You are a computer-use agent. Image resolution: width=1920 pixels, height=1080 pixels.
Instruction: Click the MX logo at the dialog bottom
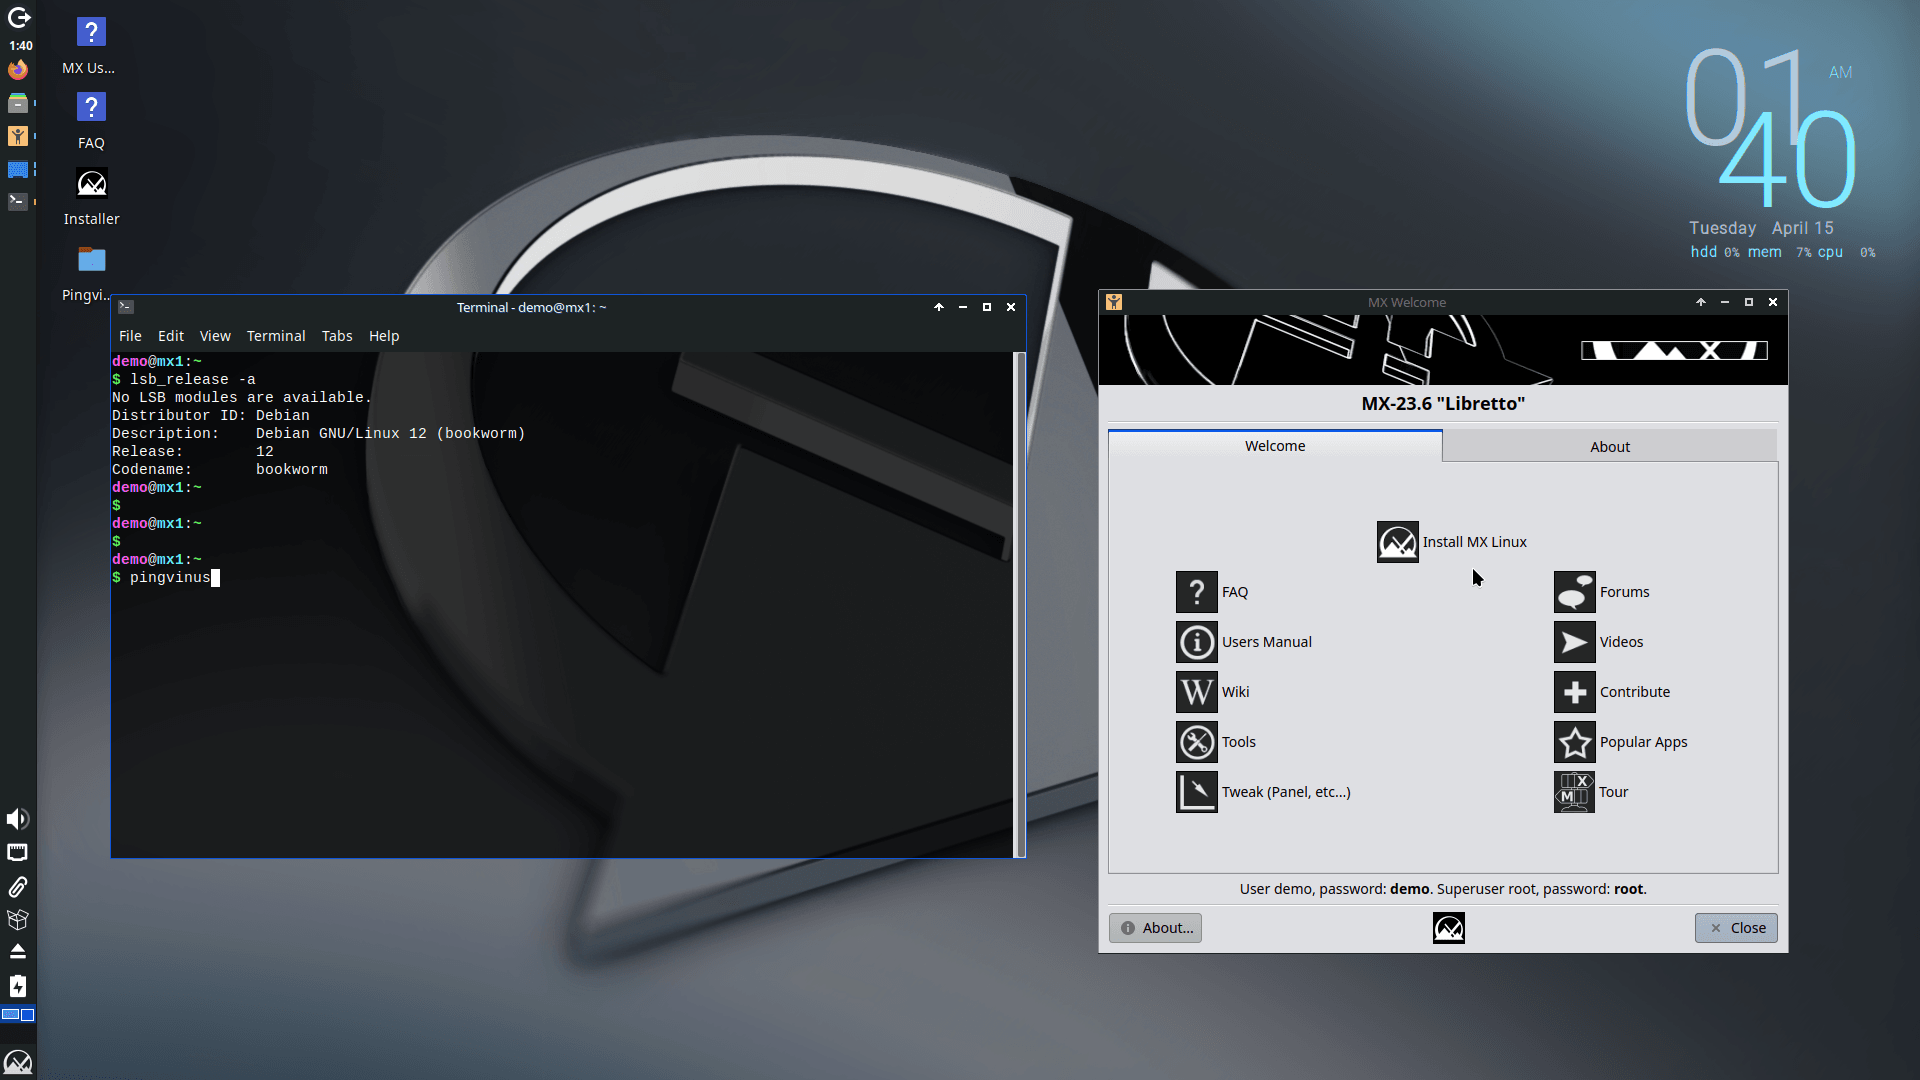pos(1448,928)
